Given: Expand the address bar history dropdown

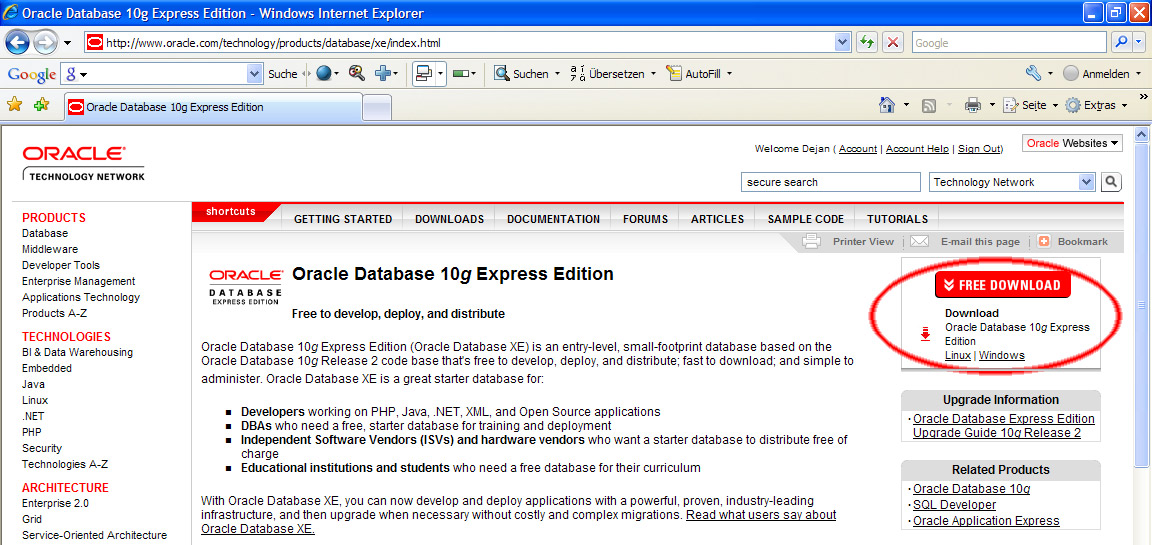Looking at the screenshot, I should coord(843,43).
